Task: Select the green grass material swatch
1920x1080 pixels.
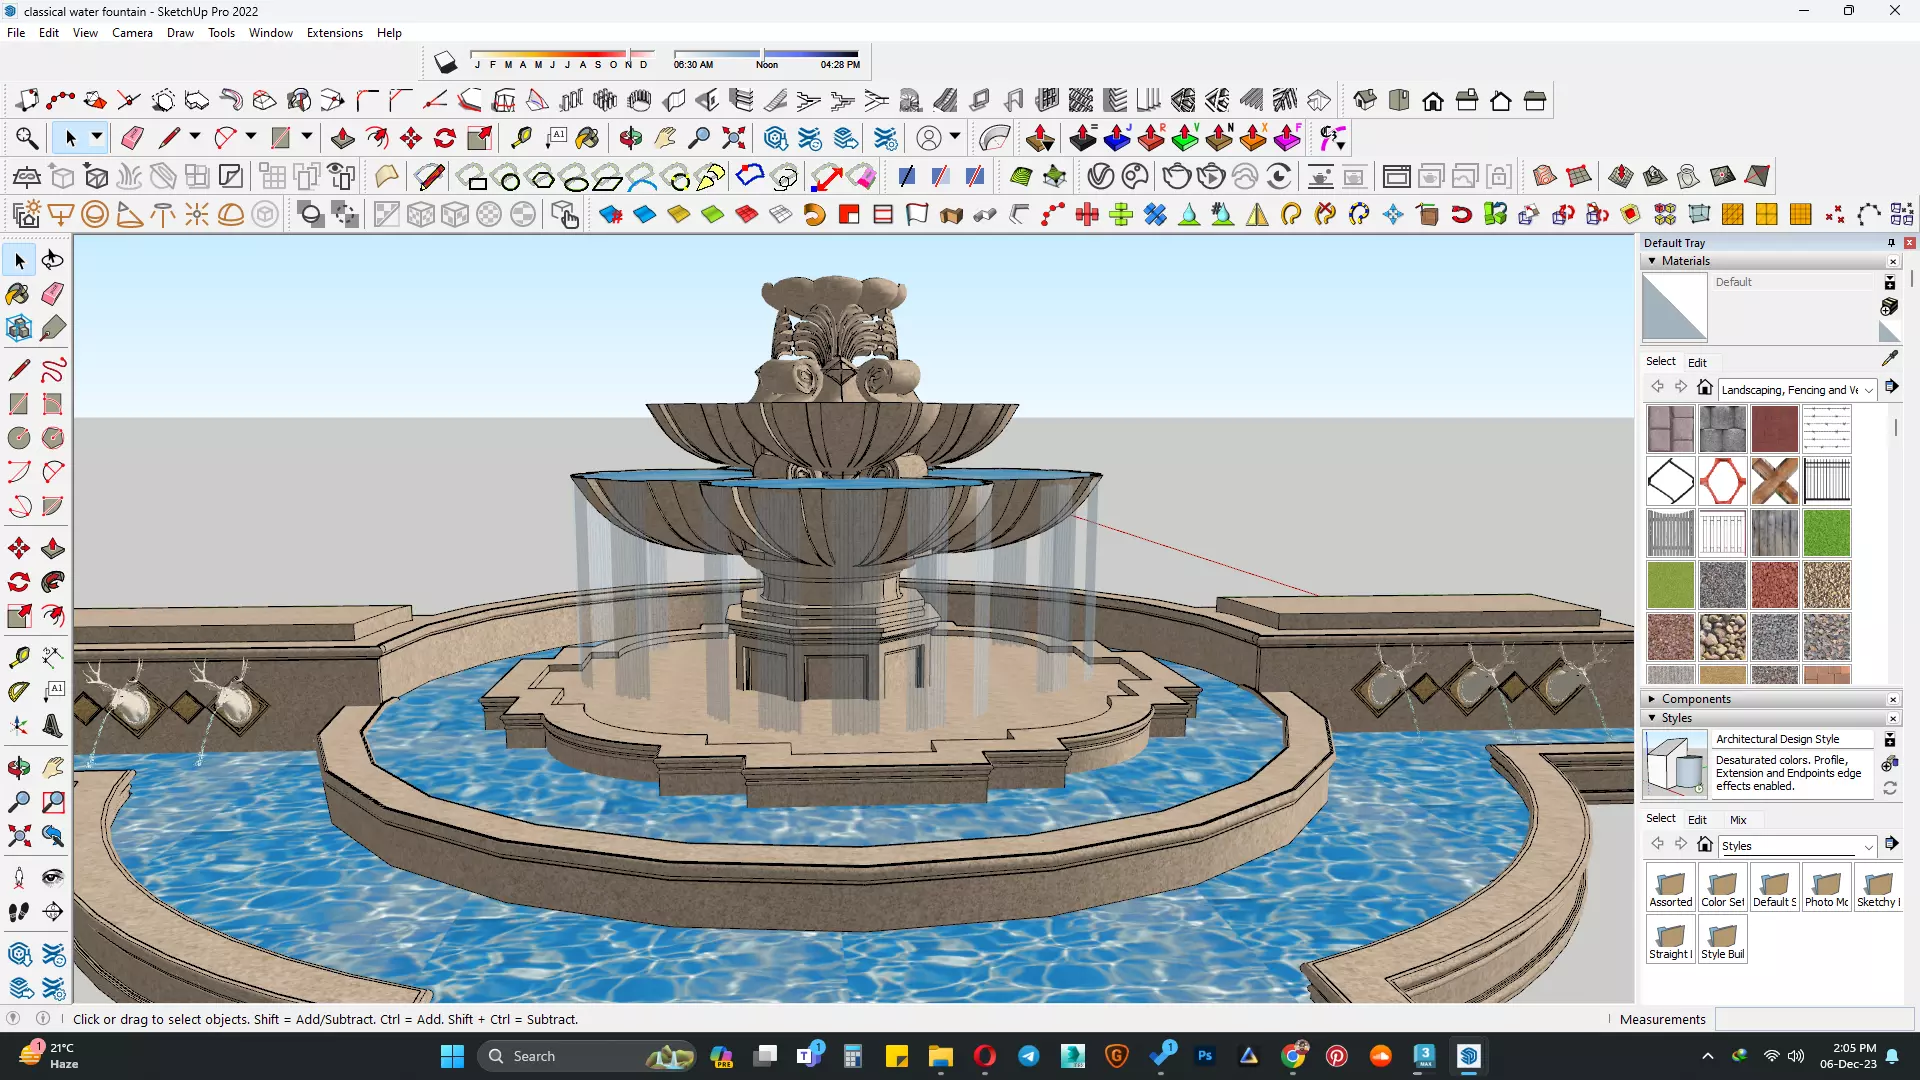Action: point(1826,533)
